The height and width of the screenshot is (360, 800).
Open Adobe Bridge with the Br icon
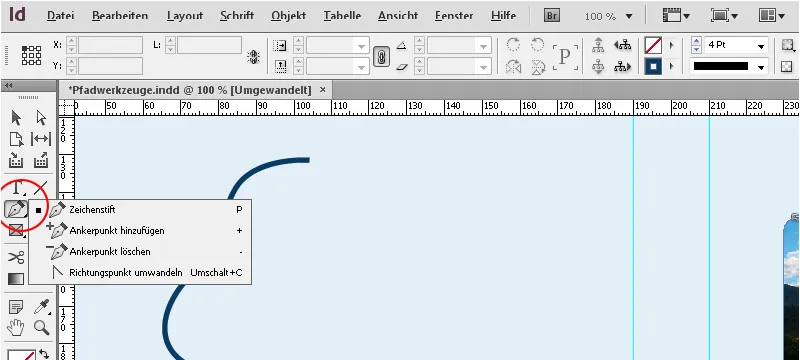tap(551, 16)
